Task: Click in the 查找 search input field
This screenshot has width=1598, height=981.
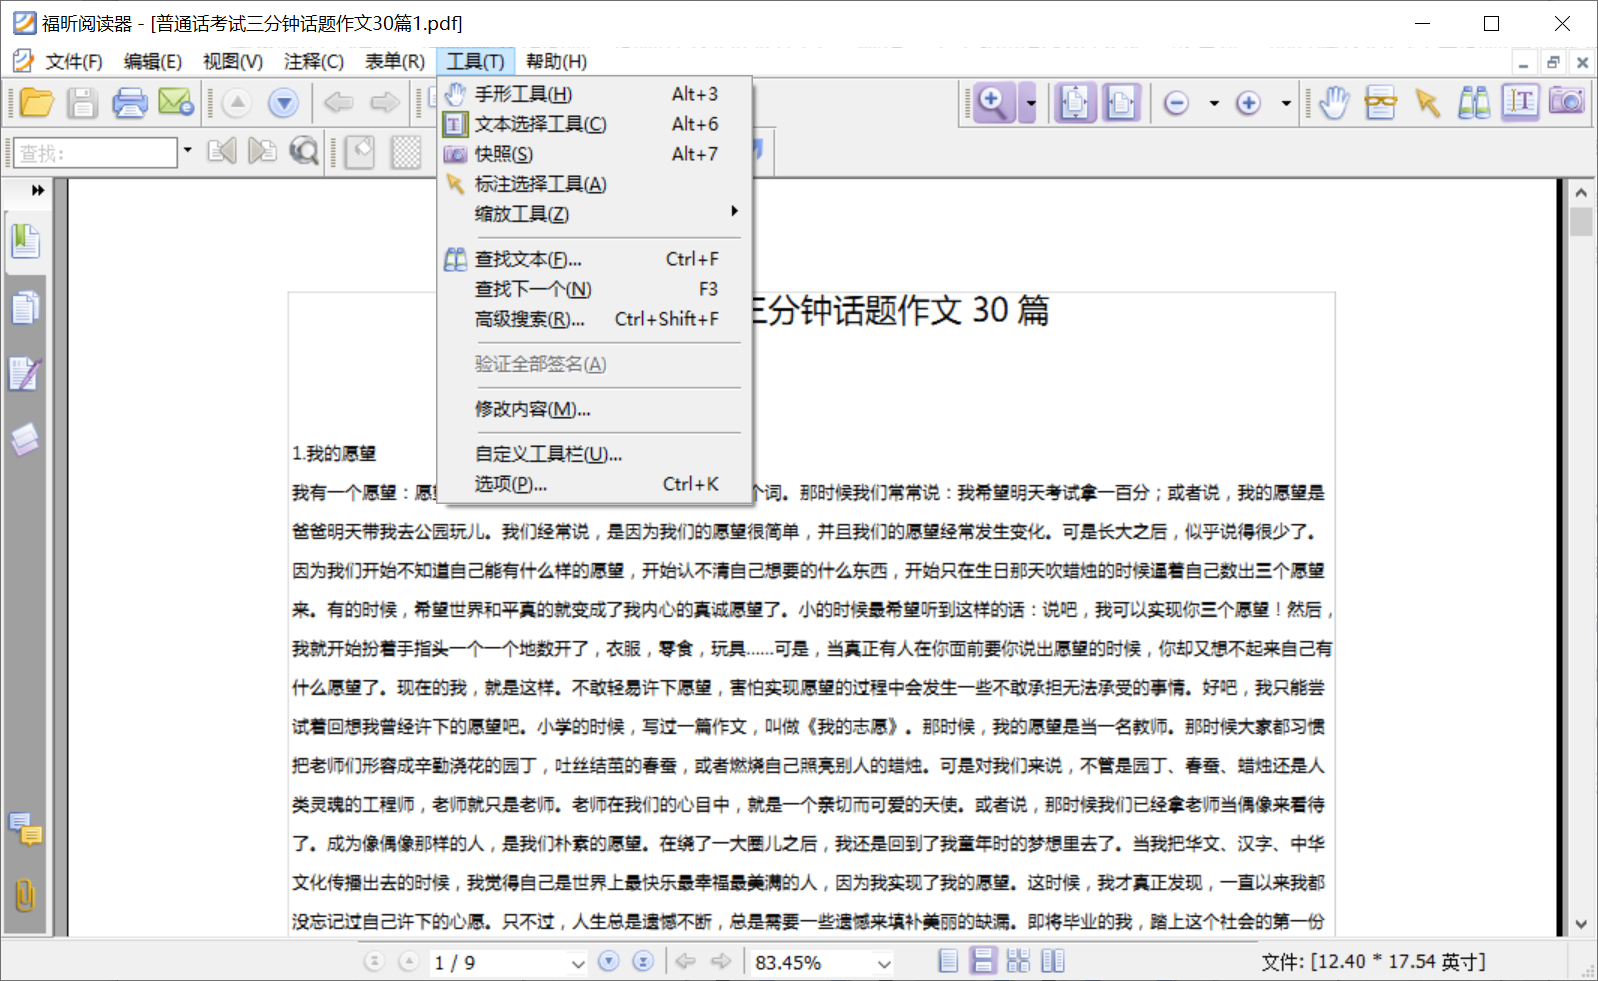Action: click(97, 153)
